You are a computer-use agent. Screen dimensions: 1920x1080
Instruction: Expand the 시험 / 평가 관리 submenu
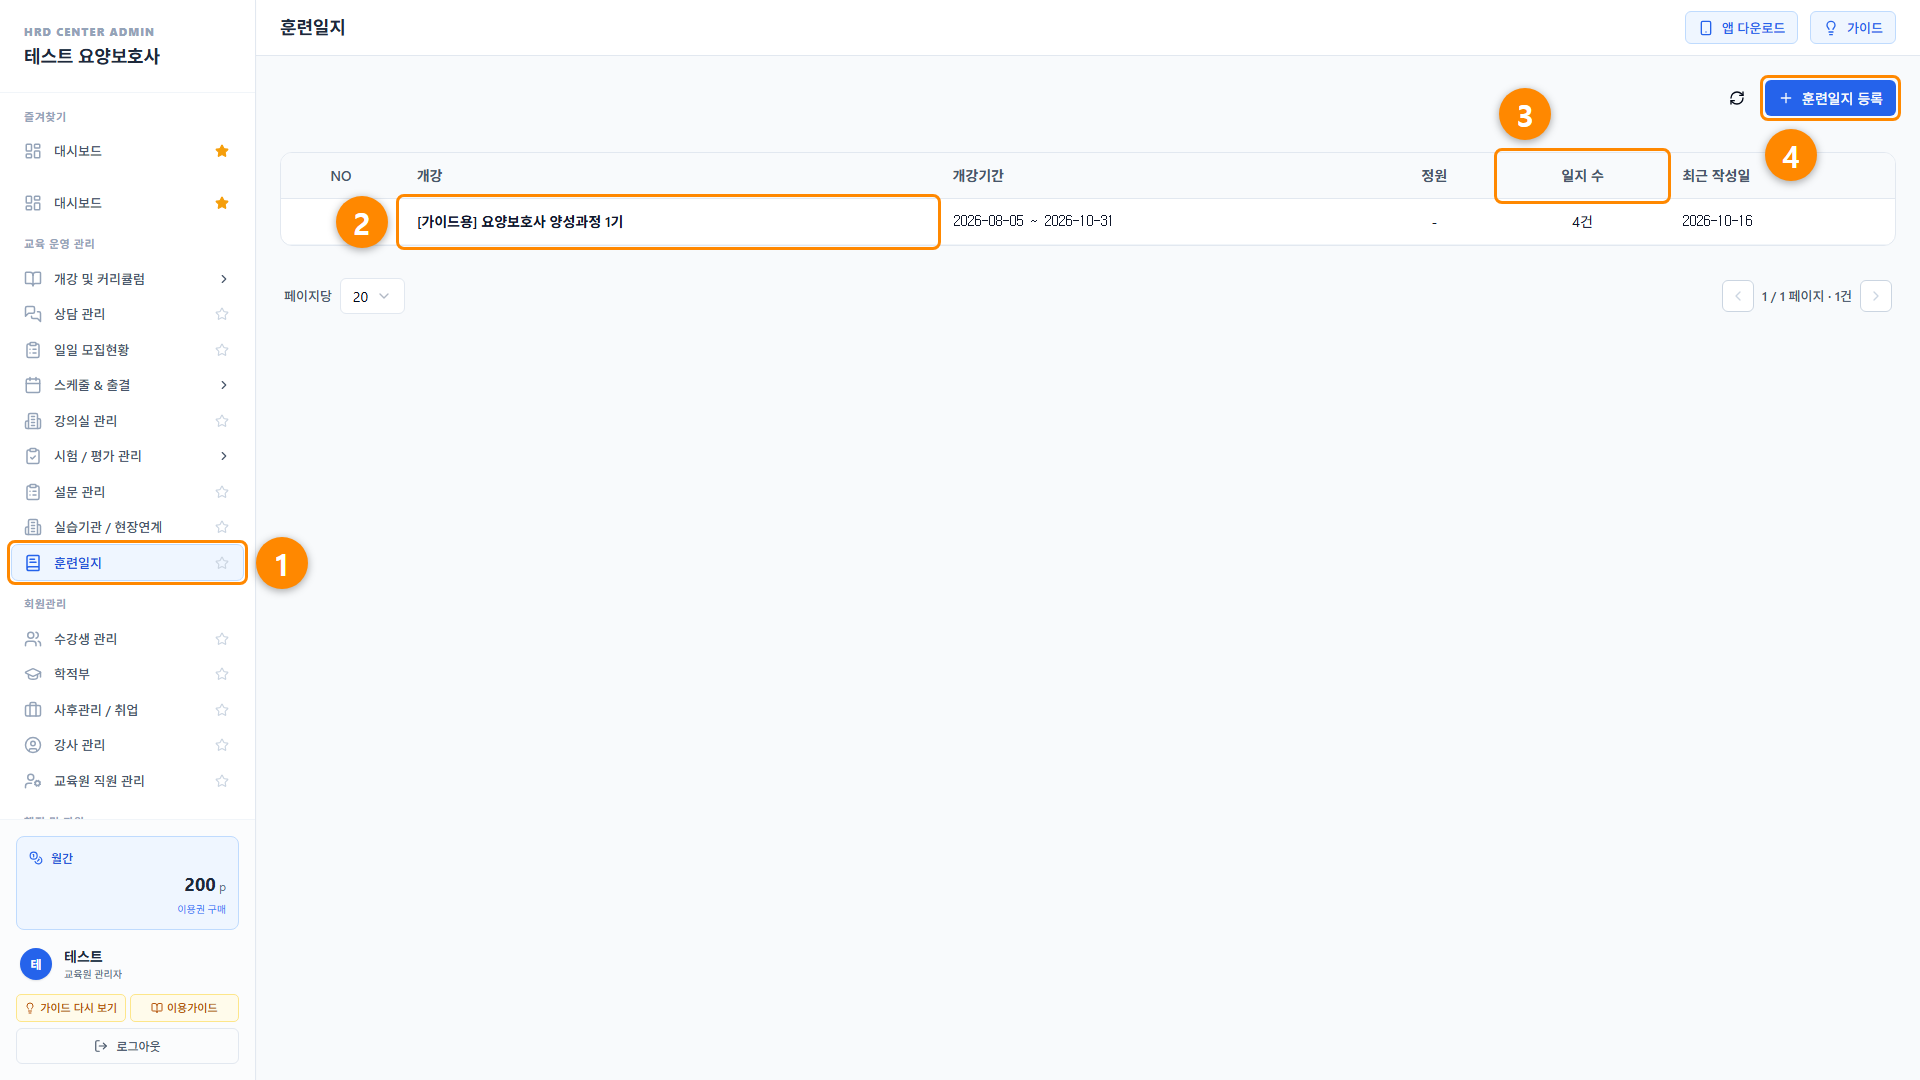[x=224, y=456]
